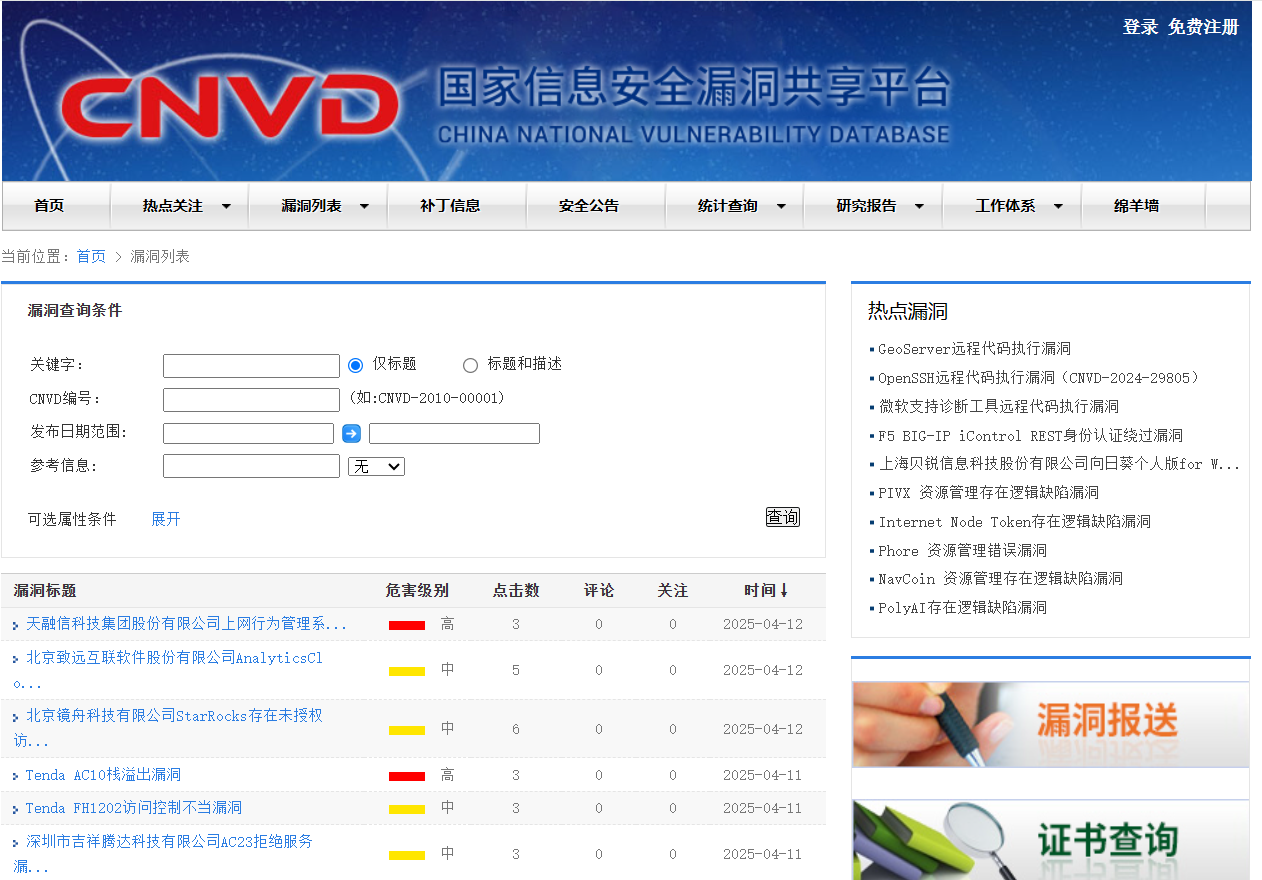This screenshot has height=880, width=1262.
Task: Click the 评论 column header
Action: [599, 591]
